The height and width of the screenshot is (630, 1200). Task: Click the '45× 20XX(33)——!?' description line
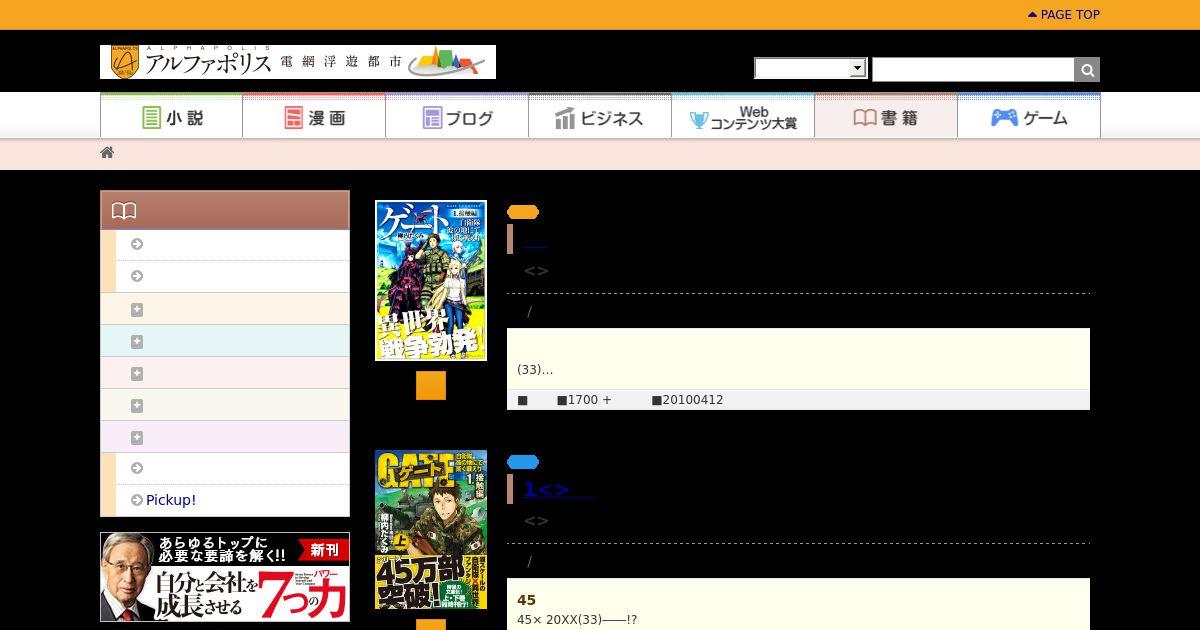click(577, 620)
